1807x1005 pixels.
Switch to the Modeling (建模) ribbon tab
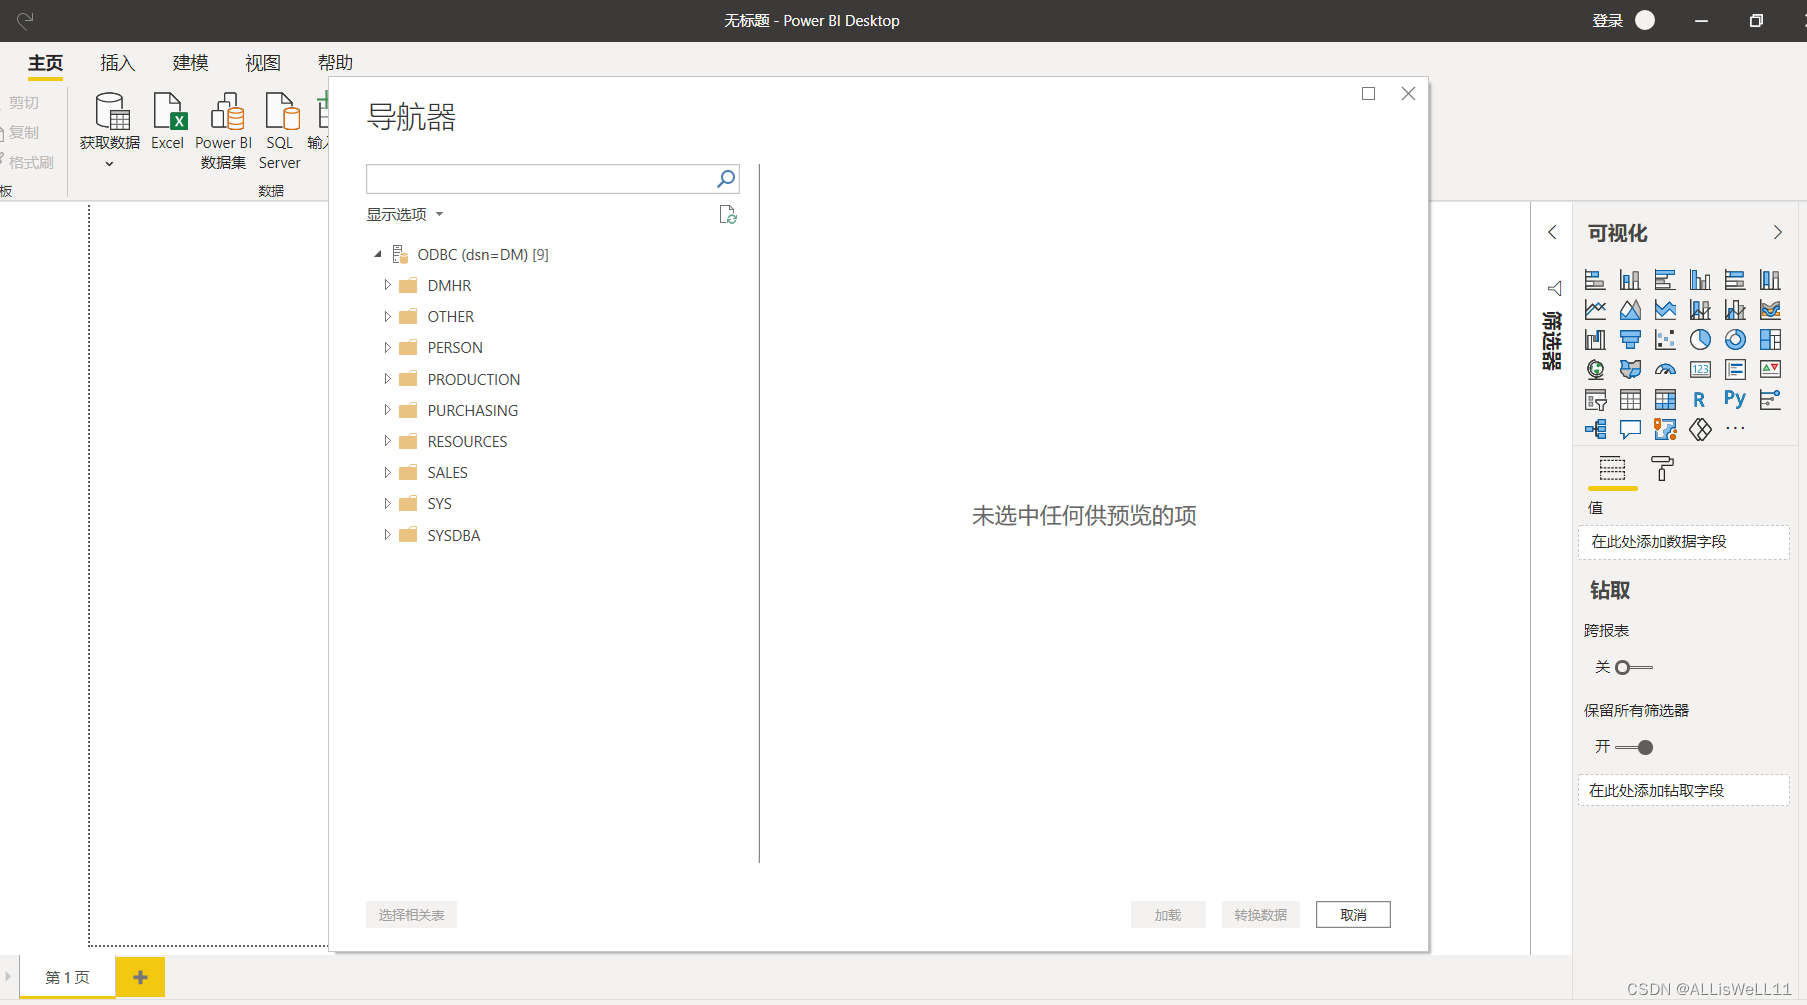click(190, 63)
